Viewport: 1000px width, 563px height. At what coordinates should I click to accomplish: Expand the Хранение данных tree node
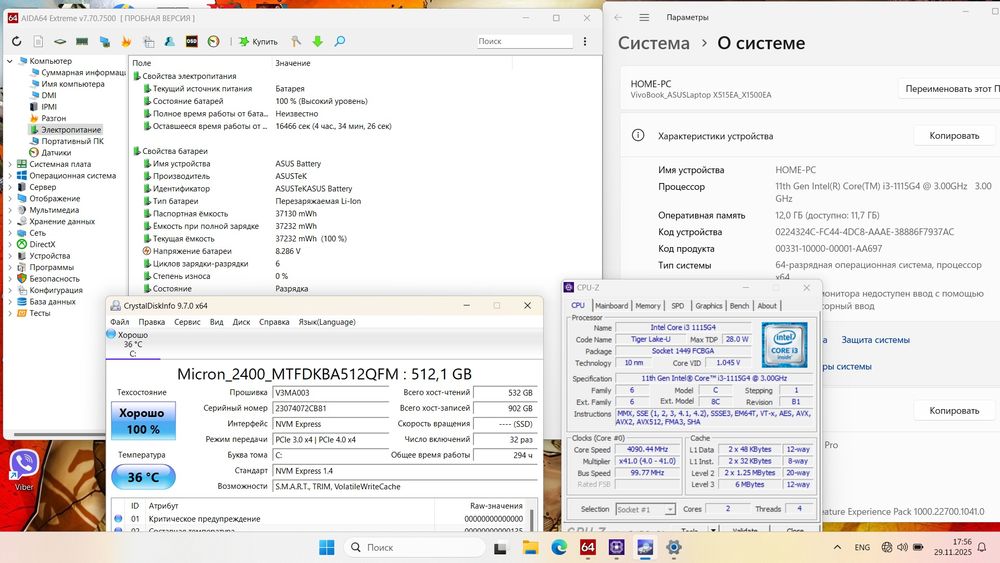10,221
